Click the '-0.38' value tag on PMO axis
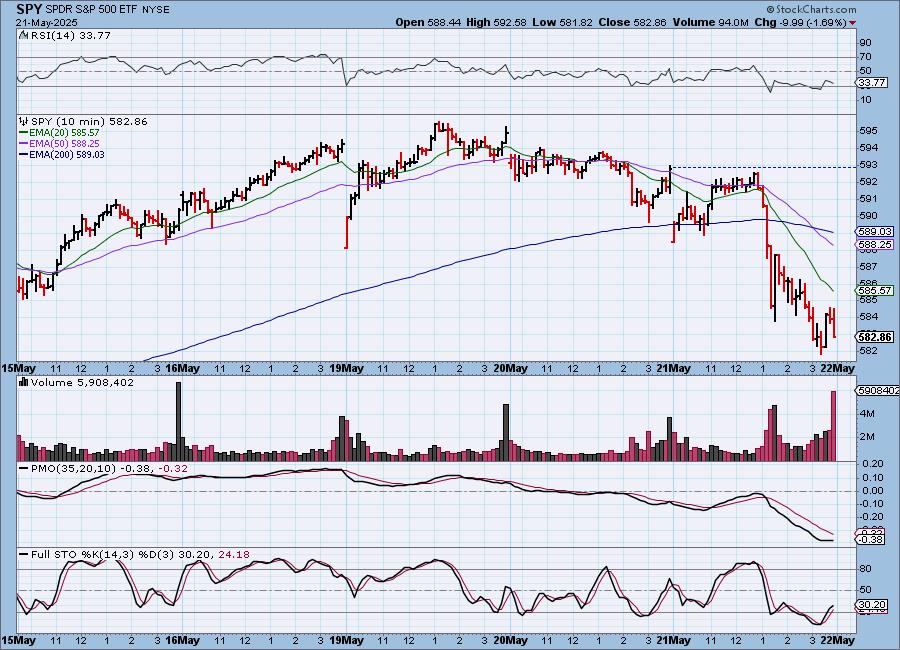900x650 pixels. (x=871, y=539)
